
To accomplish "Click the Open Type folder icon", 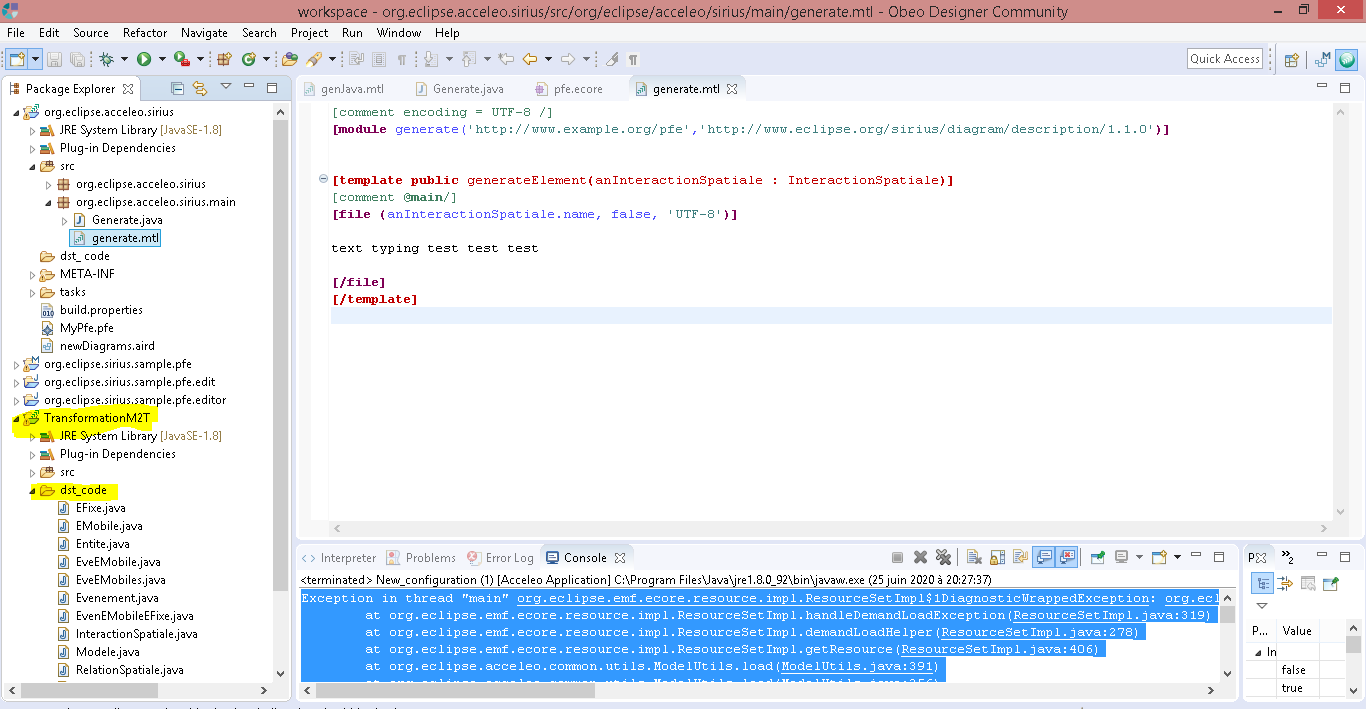I will 290,59.
